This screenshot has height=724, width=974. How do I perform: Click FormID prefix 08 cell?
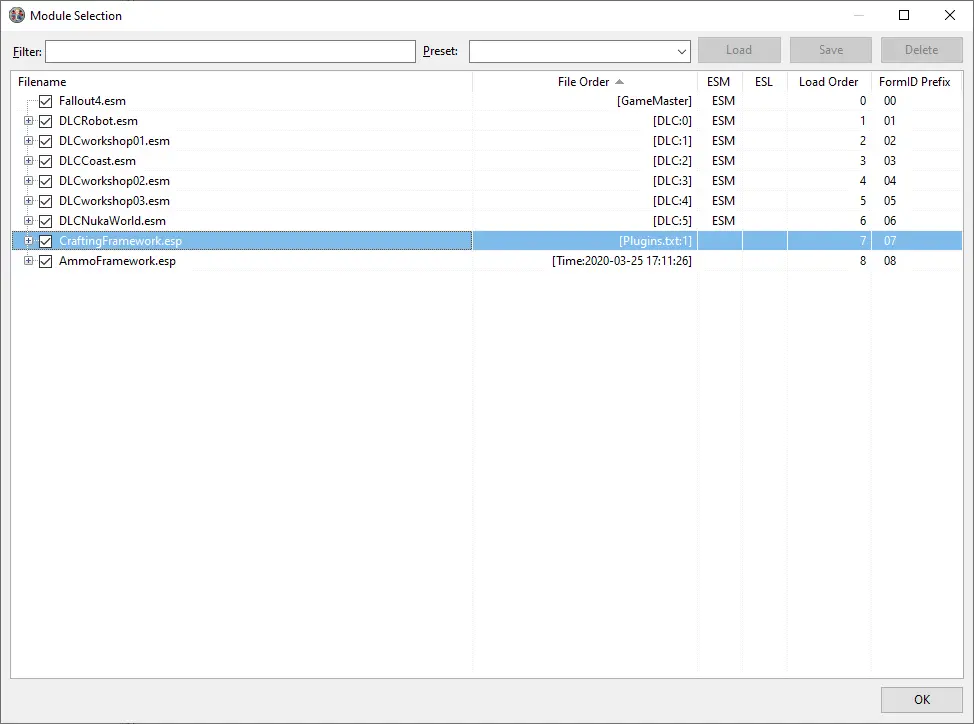click(890, 261)
